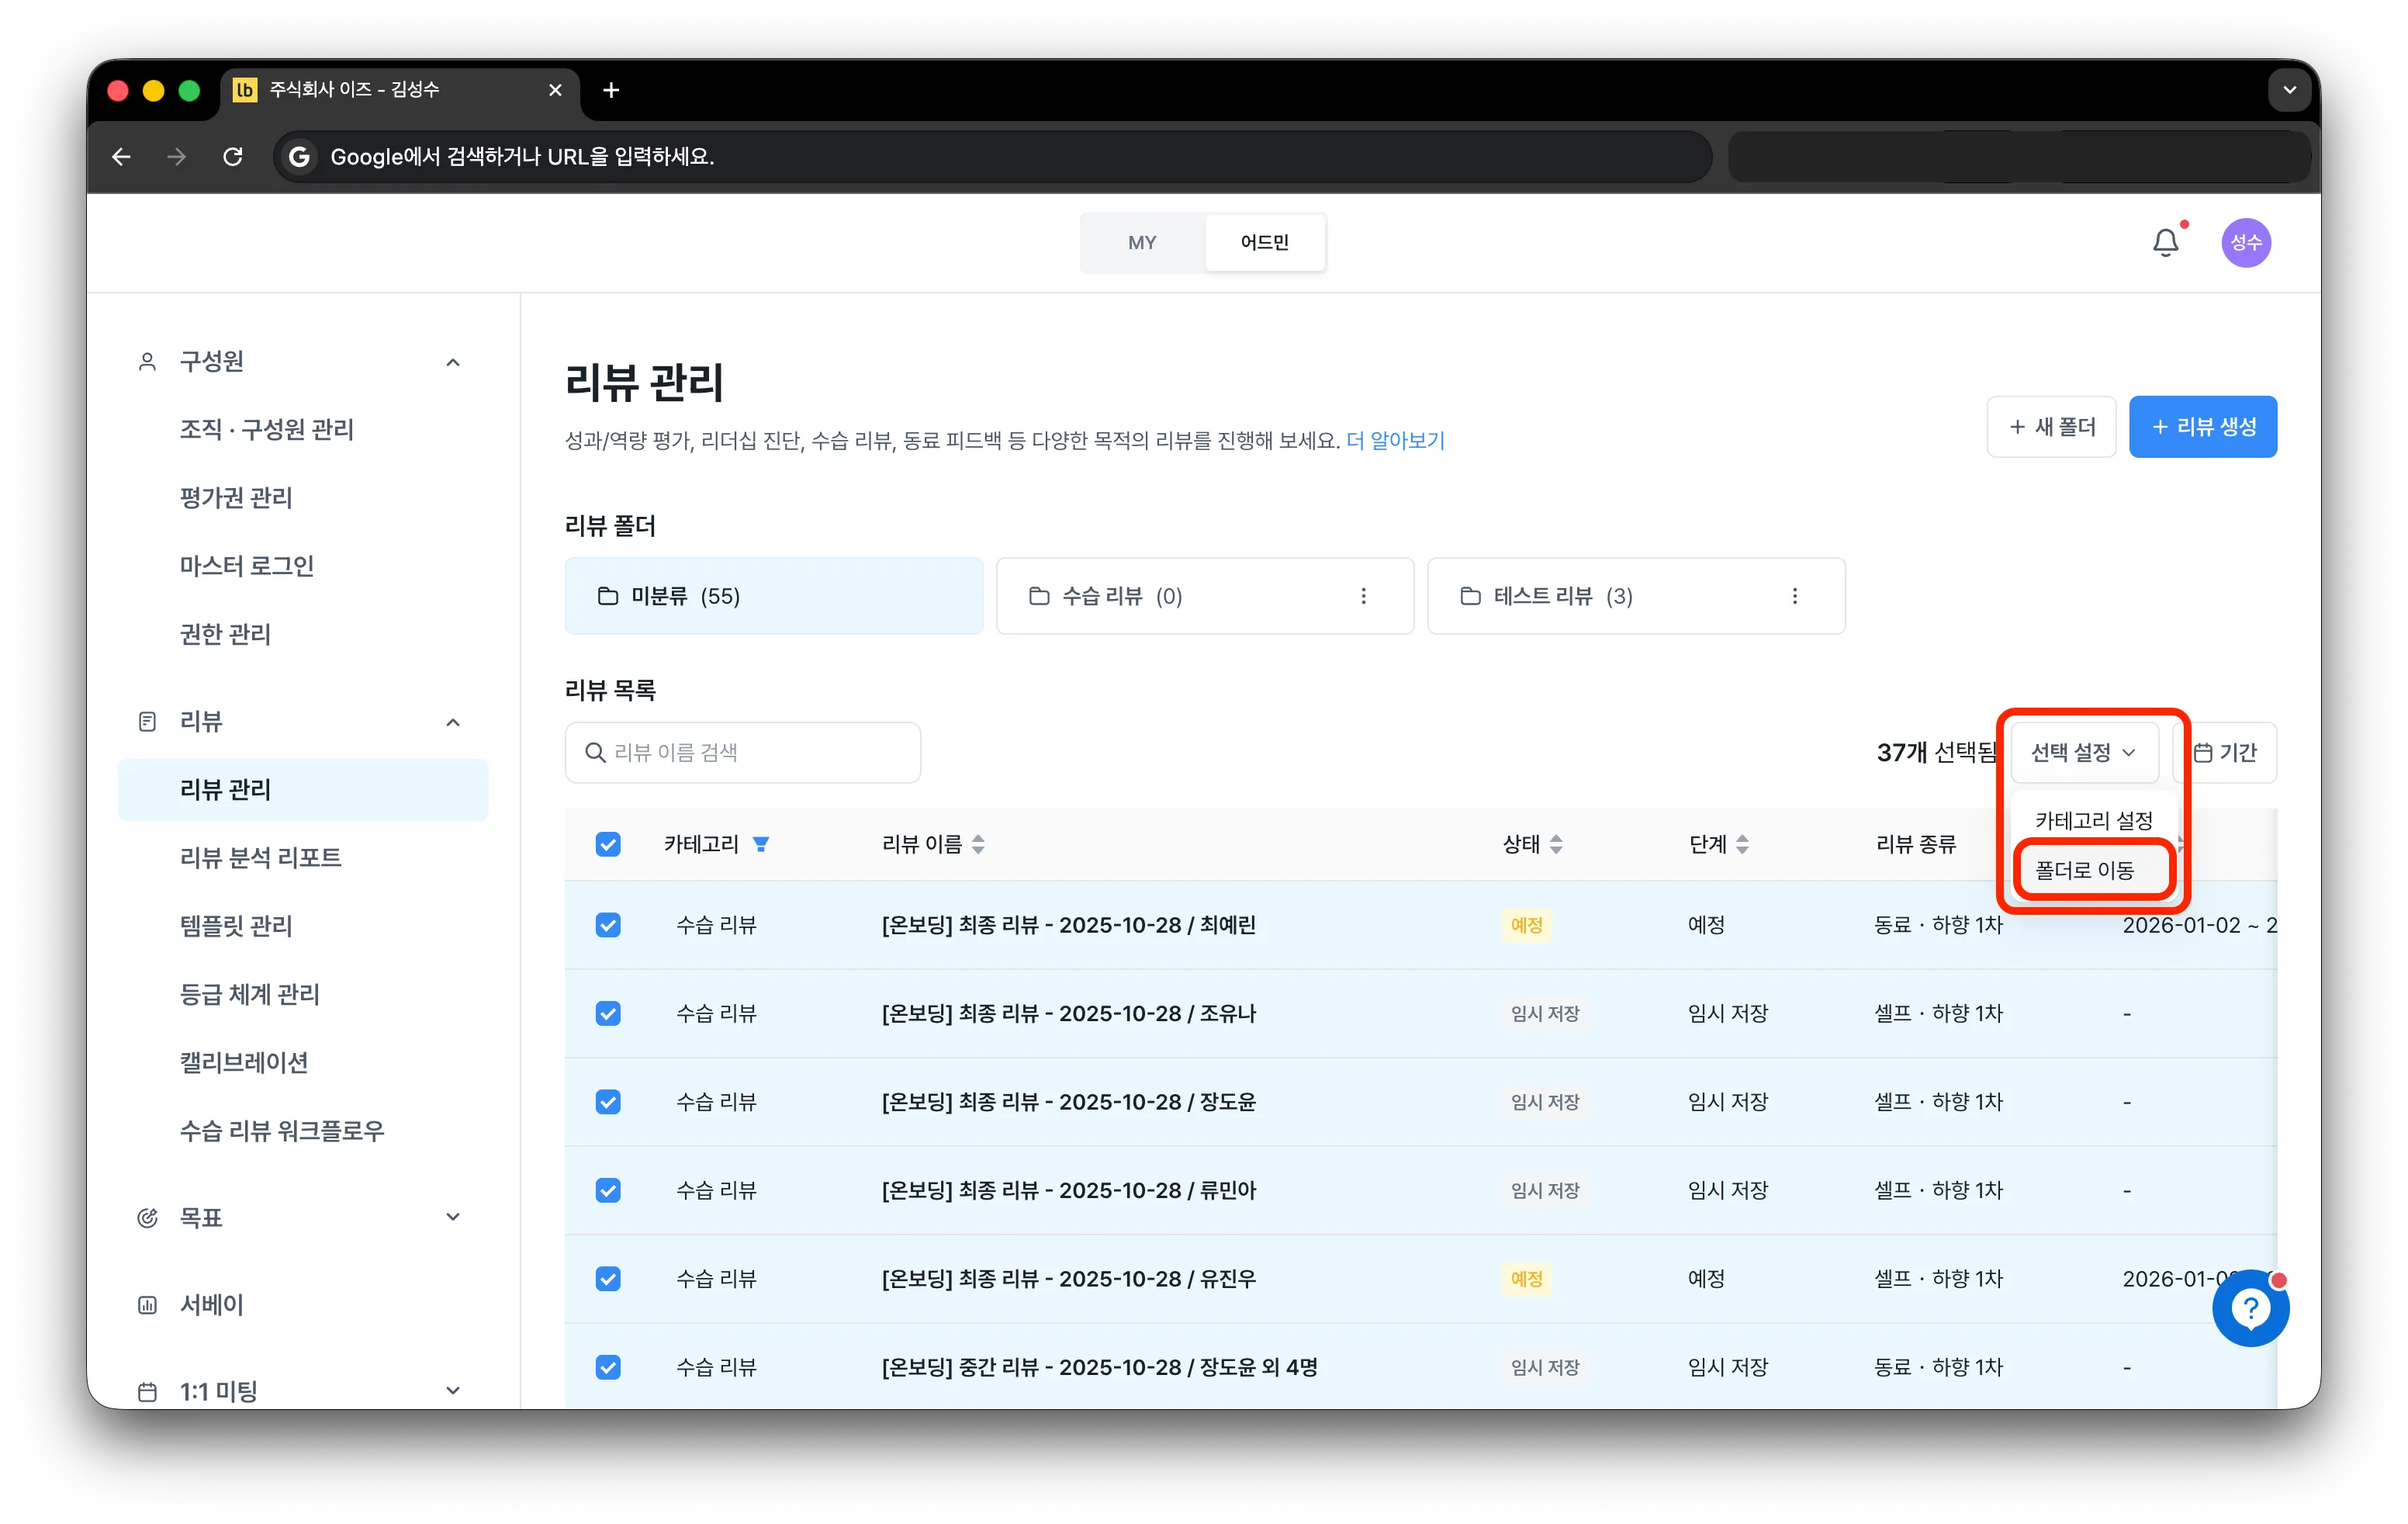Click the 리뷰 이름 검색 search field

point(742,752)
